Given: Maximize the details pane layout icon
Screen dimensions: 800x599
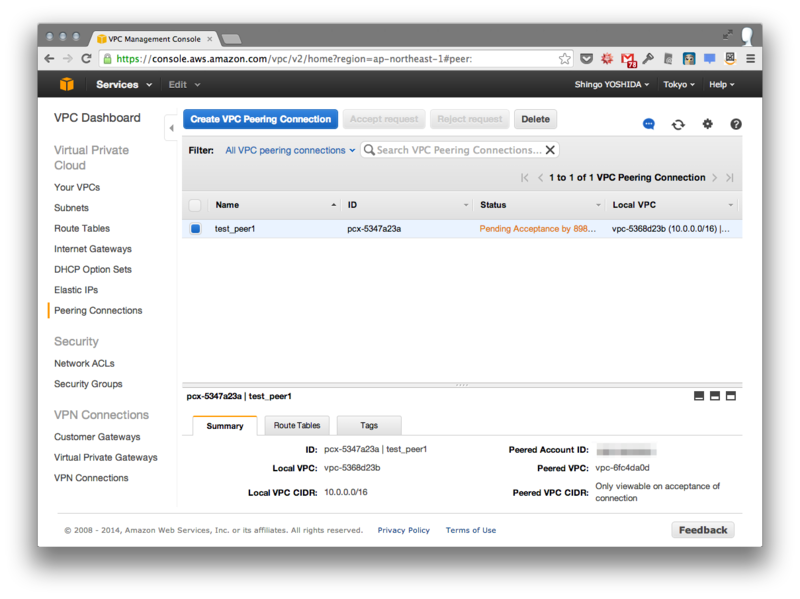Looking at the screenshot, I should tap(731, 396).
